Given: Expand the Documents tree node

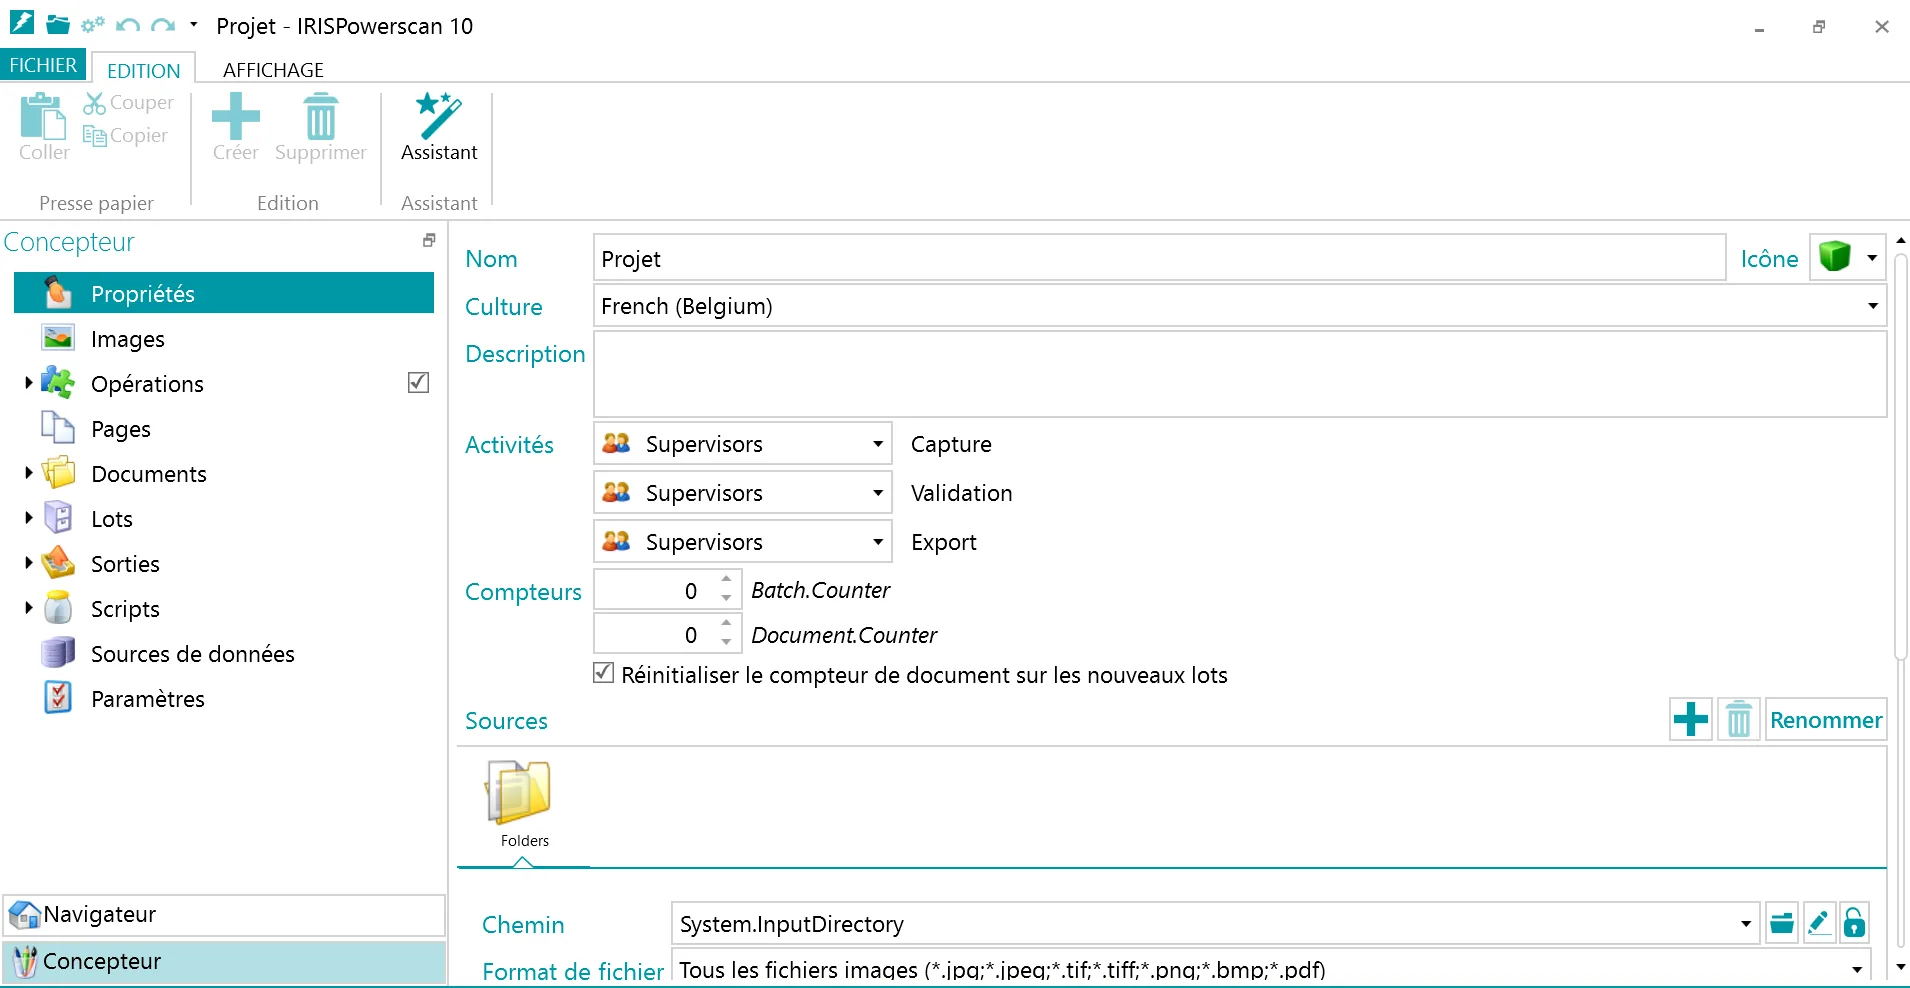Looking at the screenshot, I should [28, 473].
